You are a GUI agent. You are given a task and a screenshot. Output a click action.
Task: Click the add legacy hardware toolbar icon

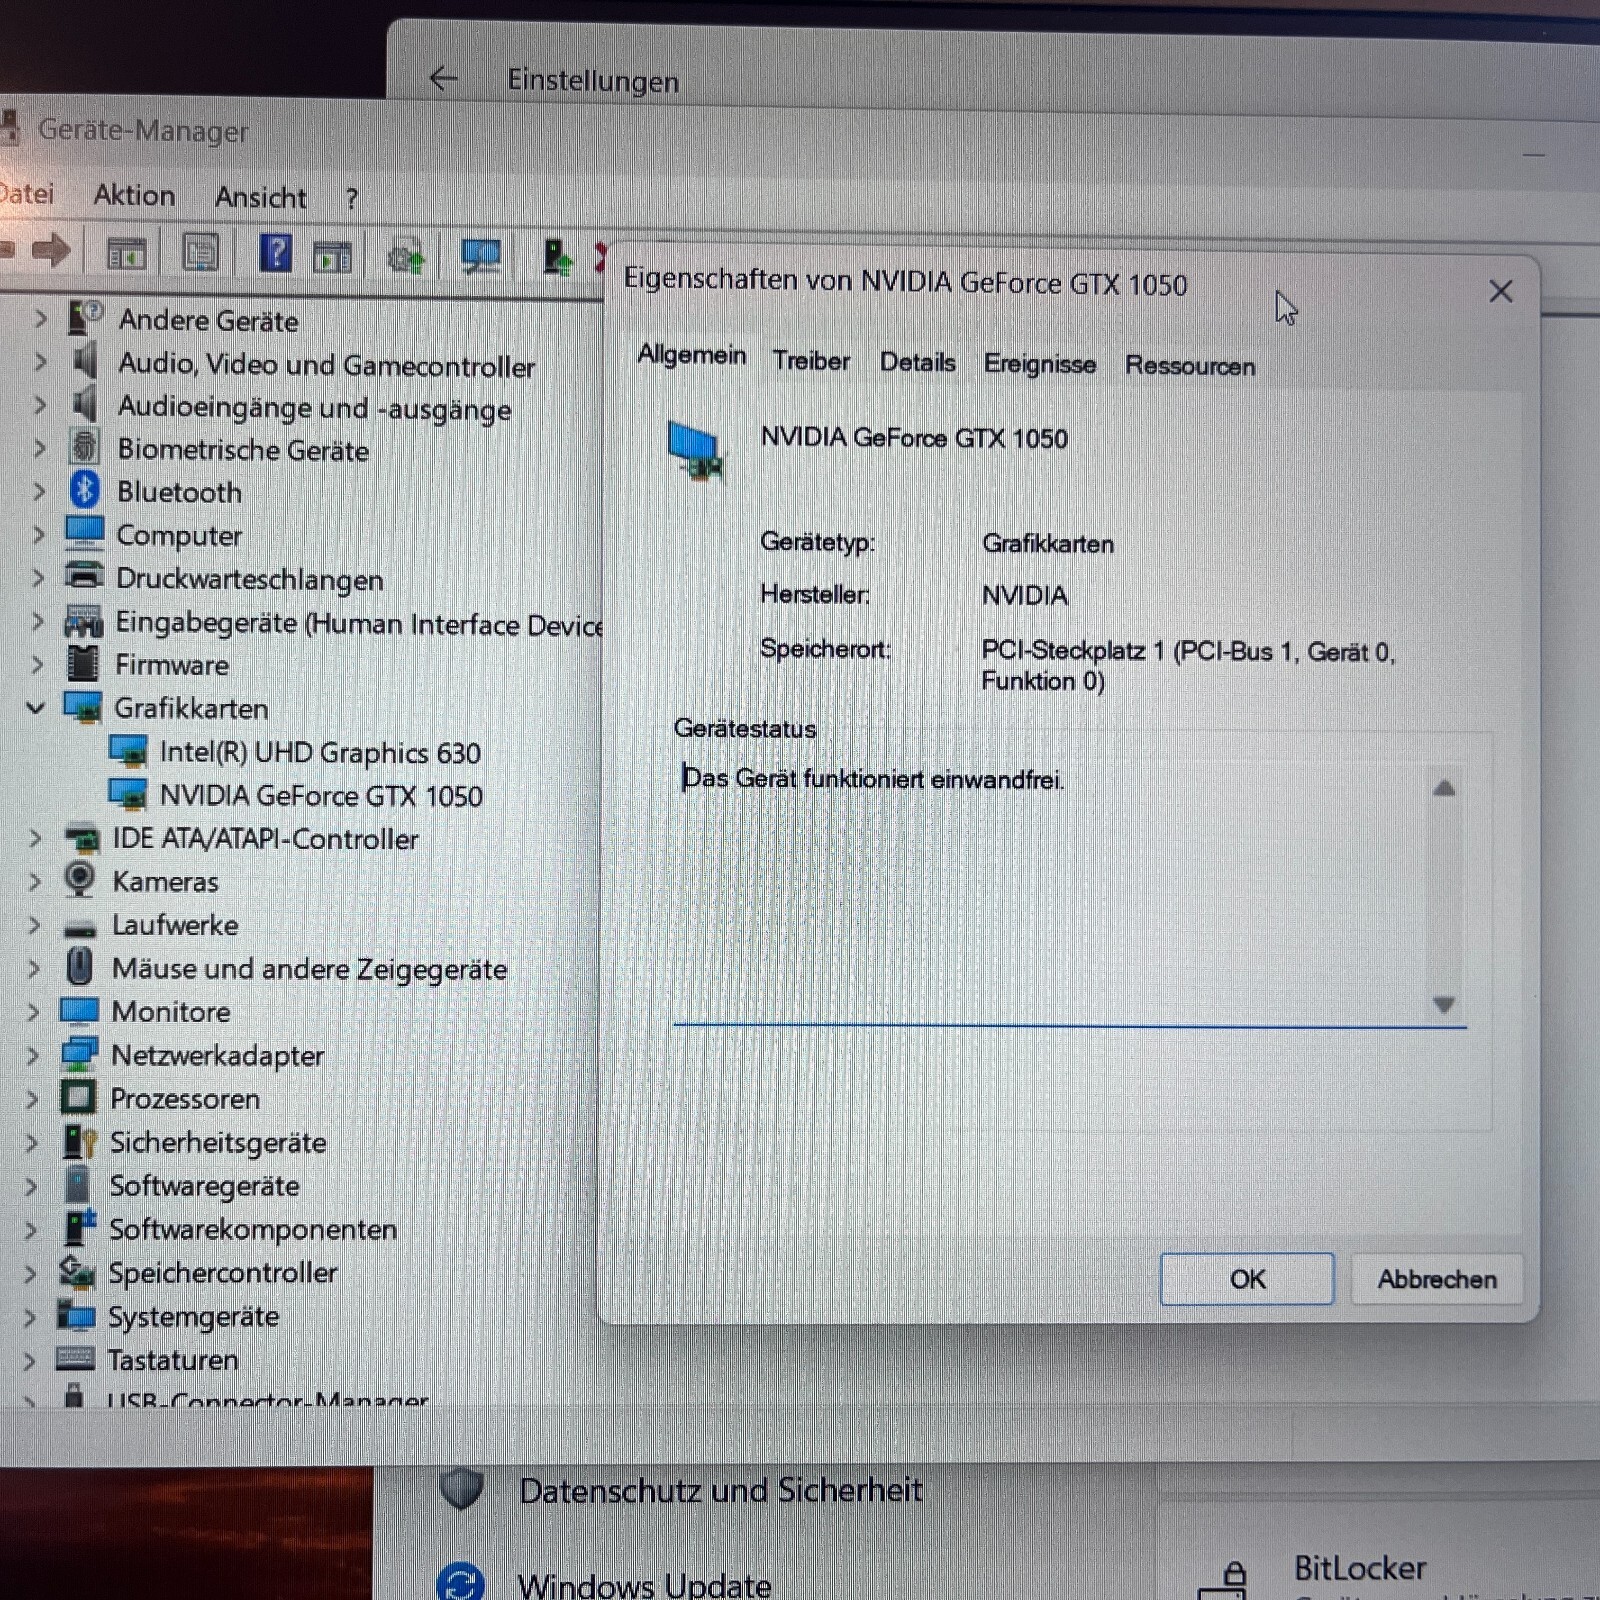click(x=558, y=257)
